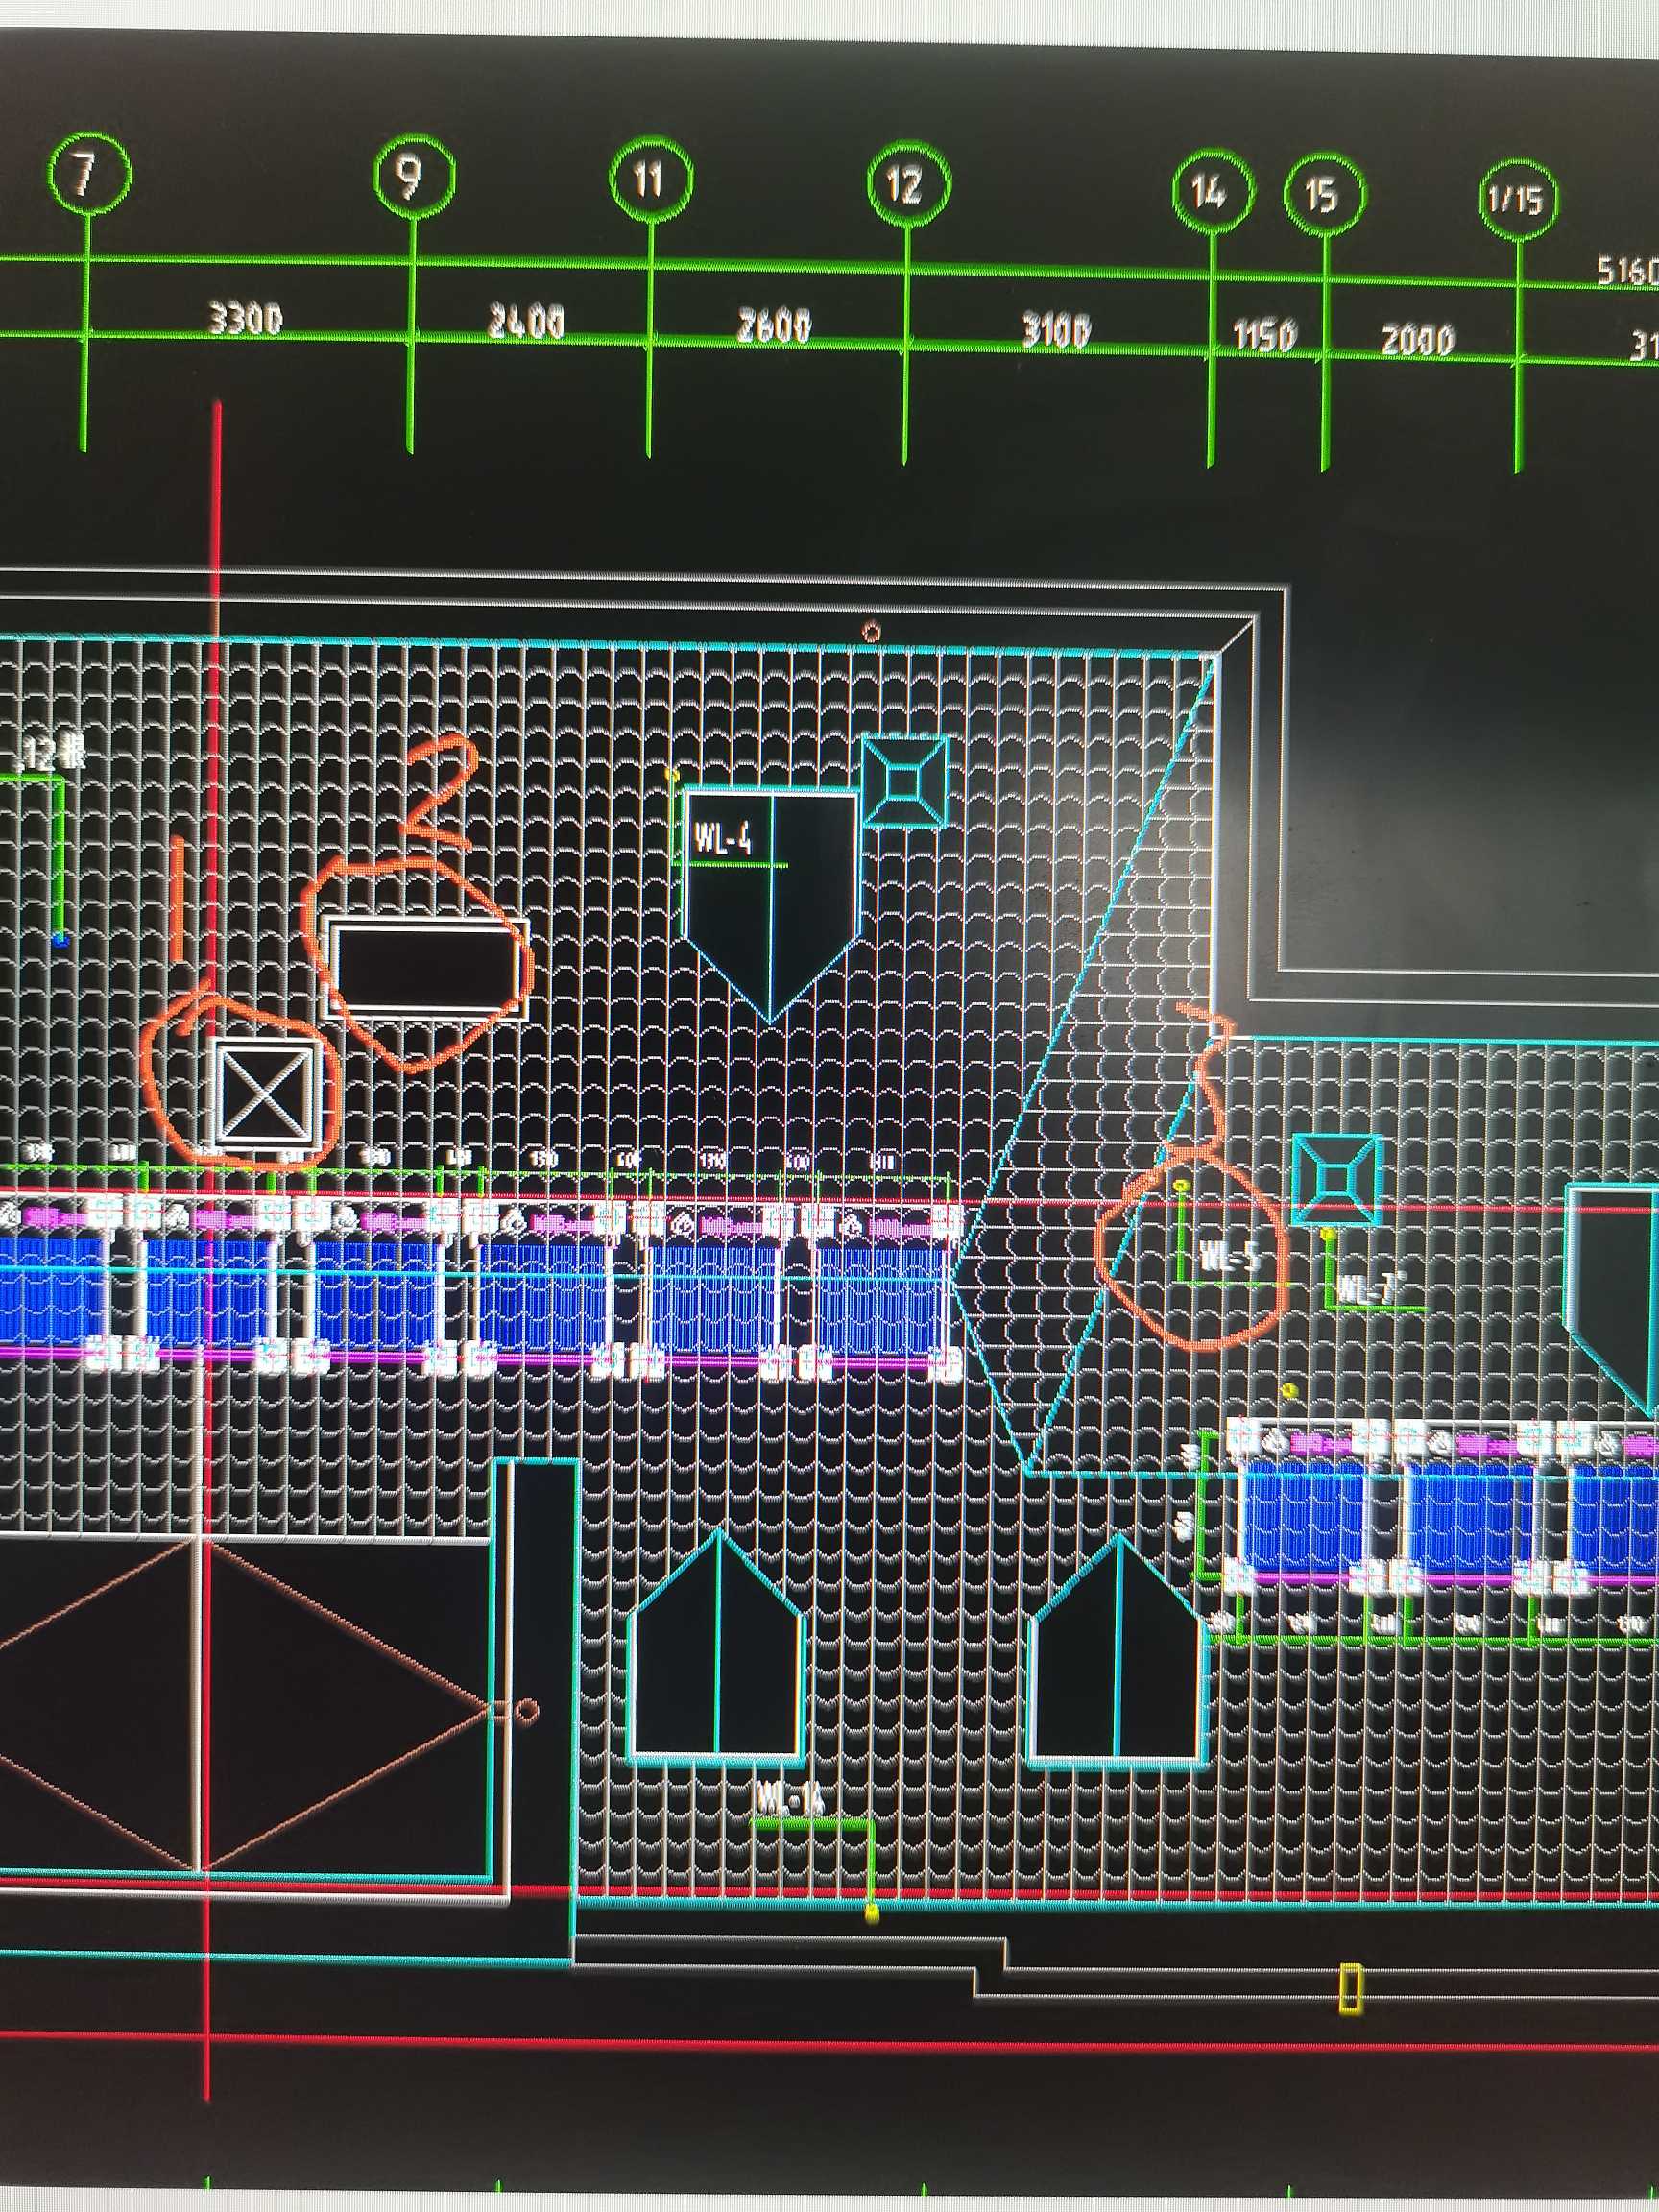Select the WL-1 label beneath the dormers
This screenshot has width=1659, height=2212.
tap(789, 1799)
